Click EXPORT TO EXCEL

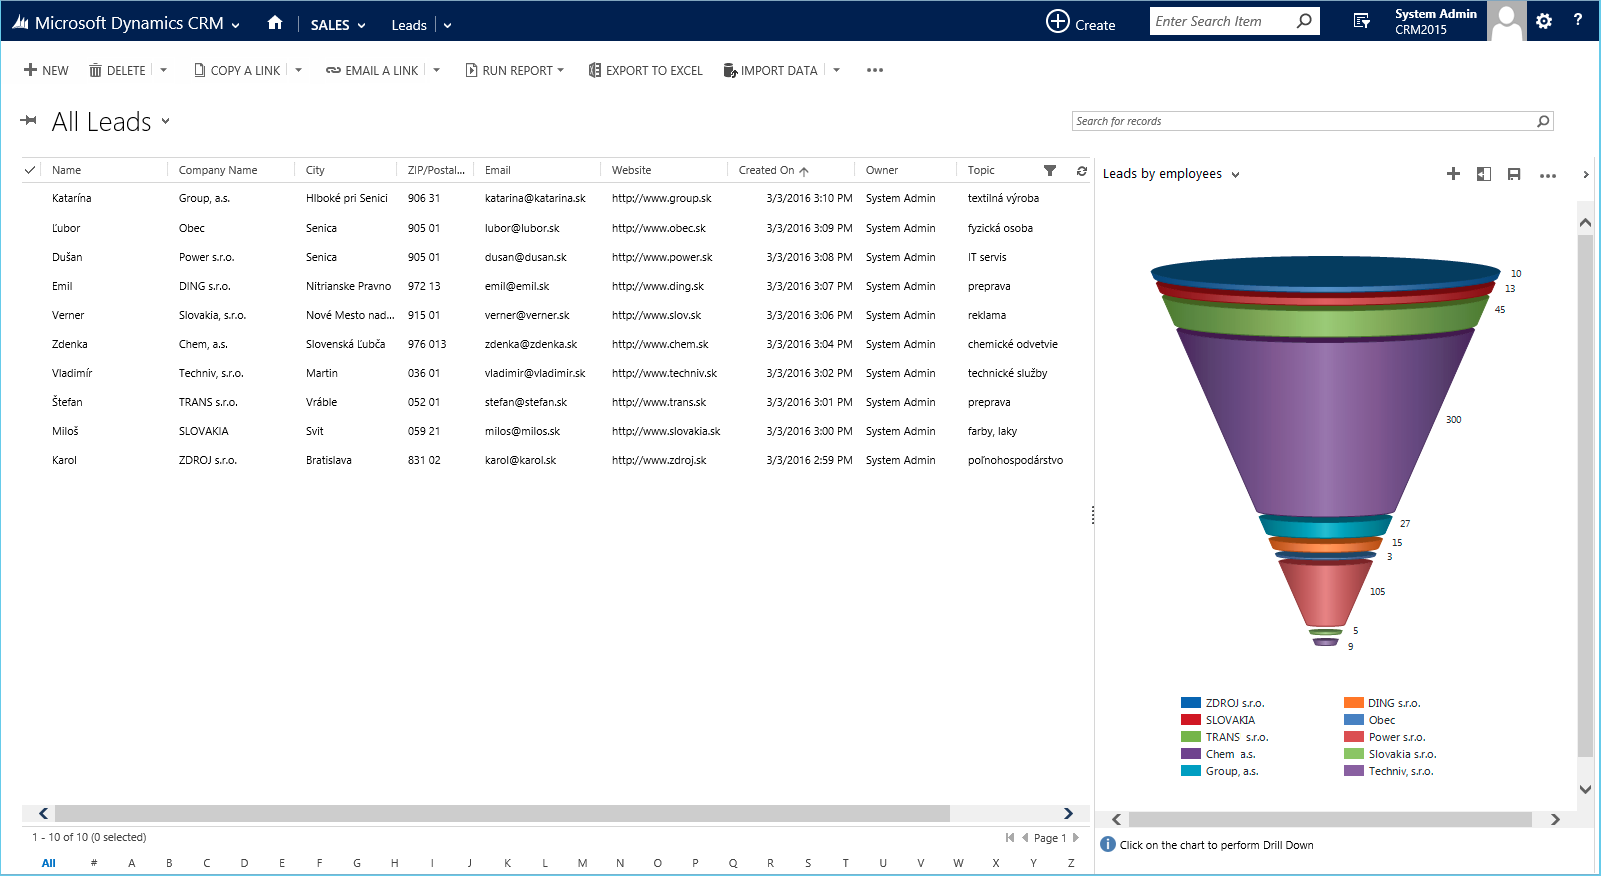pos(645,70)
